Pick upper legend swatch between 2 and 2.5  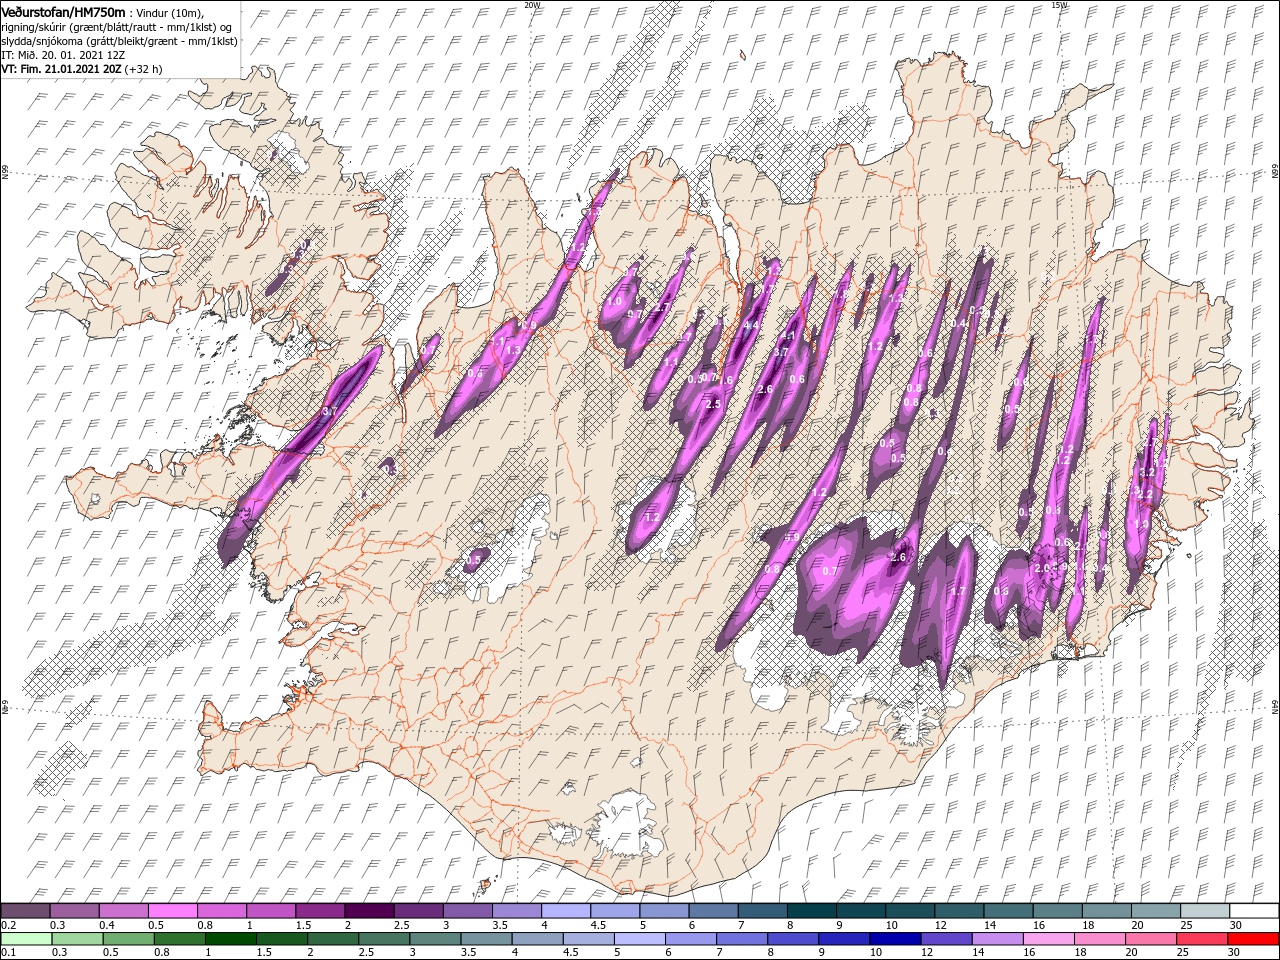(369, 911)
